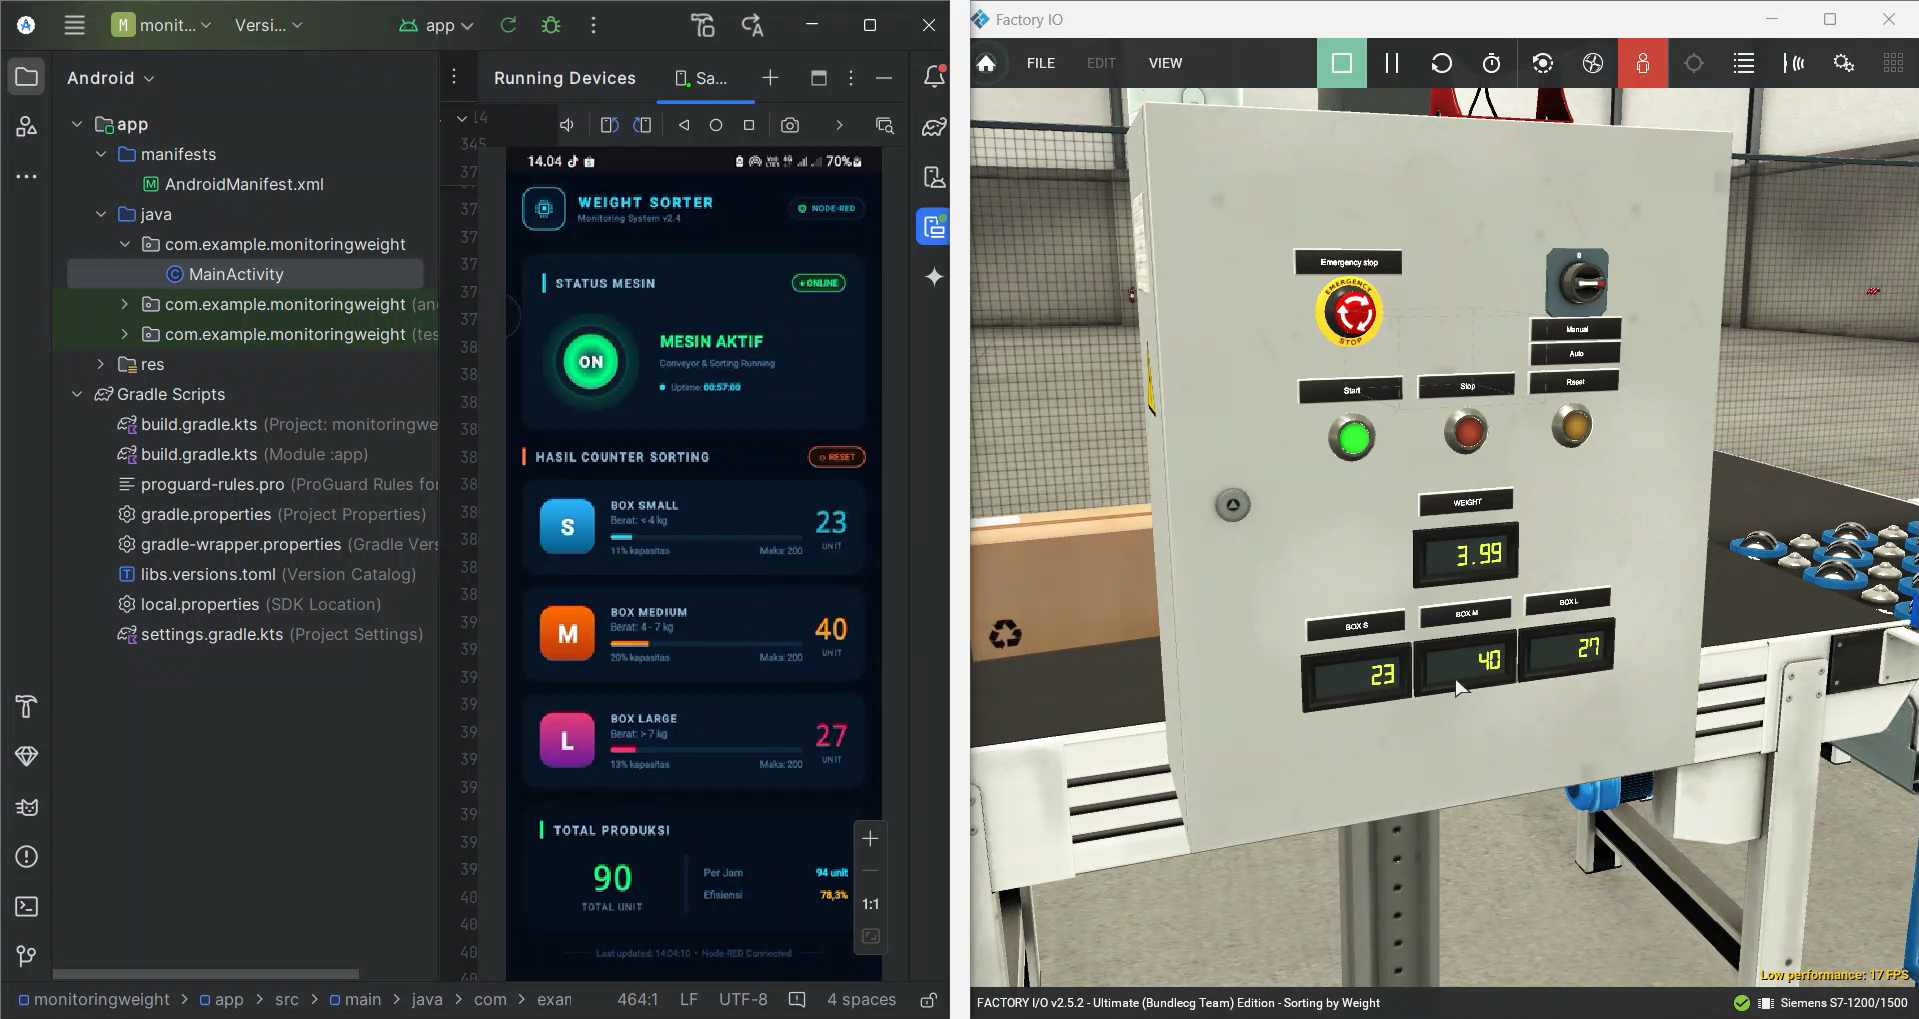
Task: Push the red Stop button on control panel
Action: [x=1467, y=432]
